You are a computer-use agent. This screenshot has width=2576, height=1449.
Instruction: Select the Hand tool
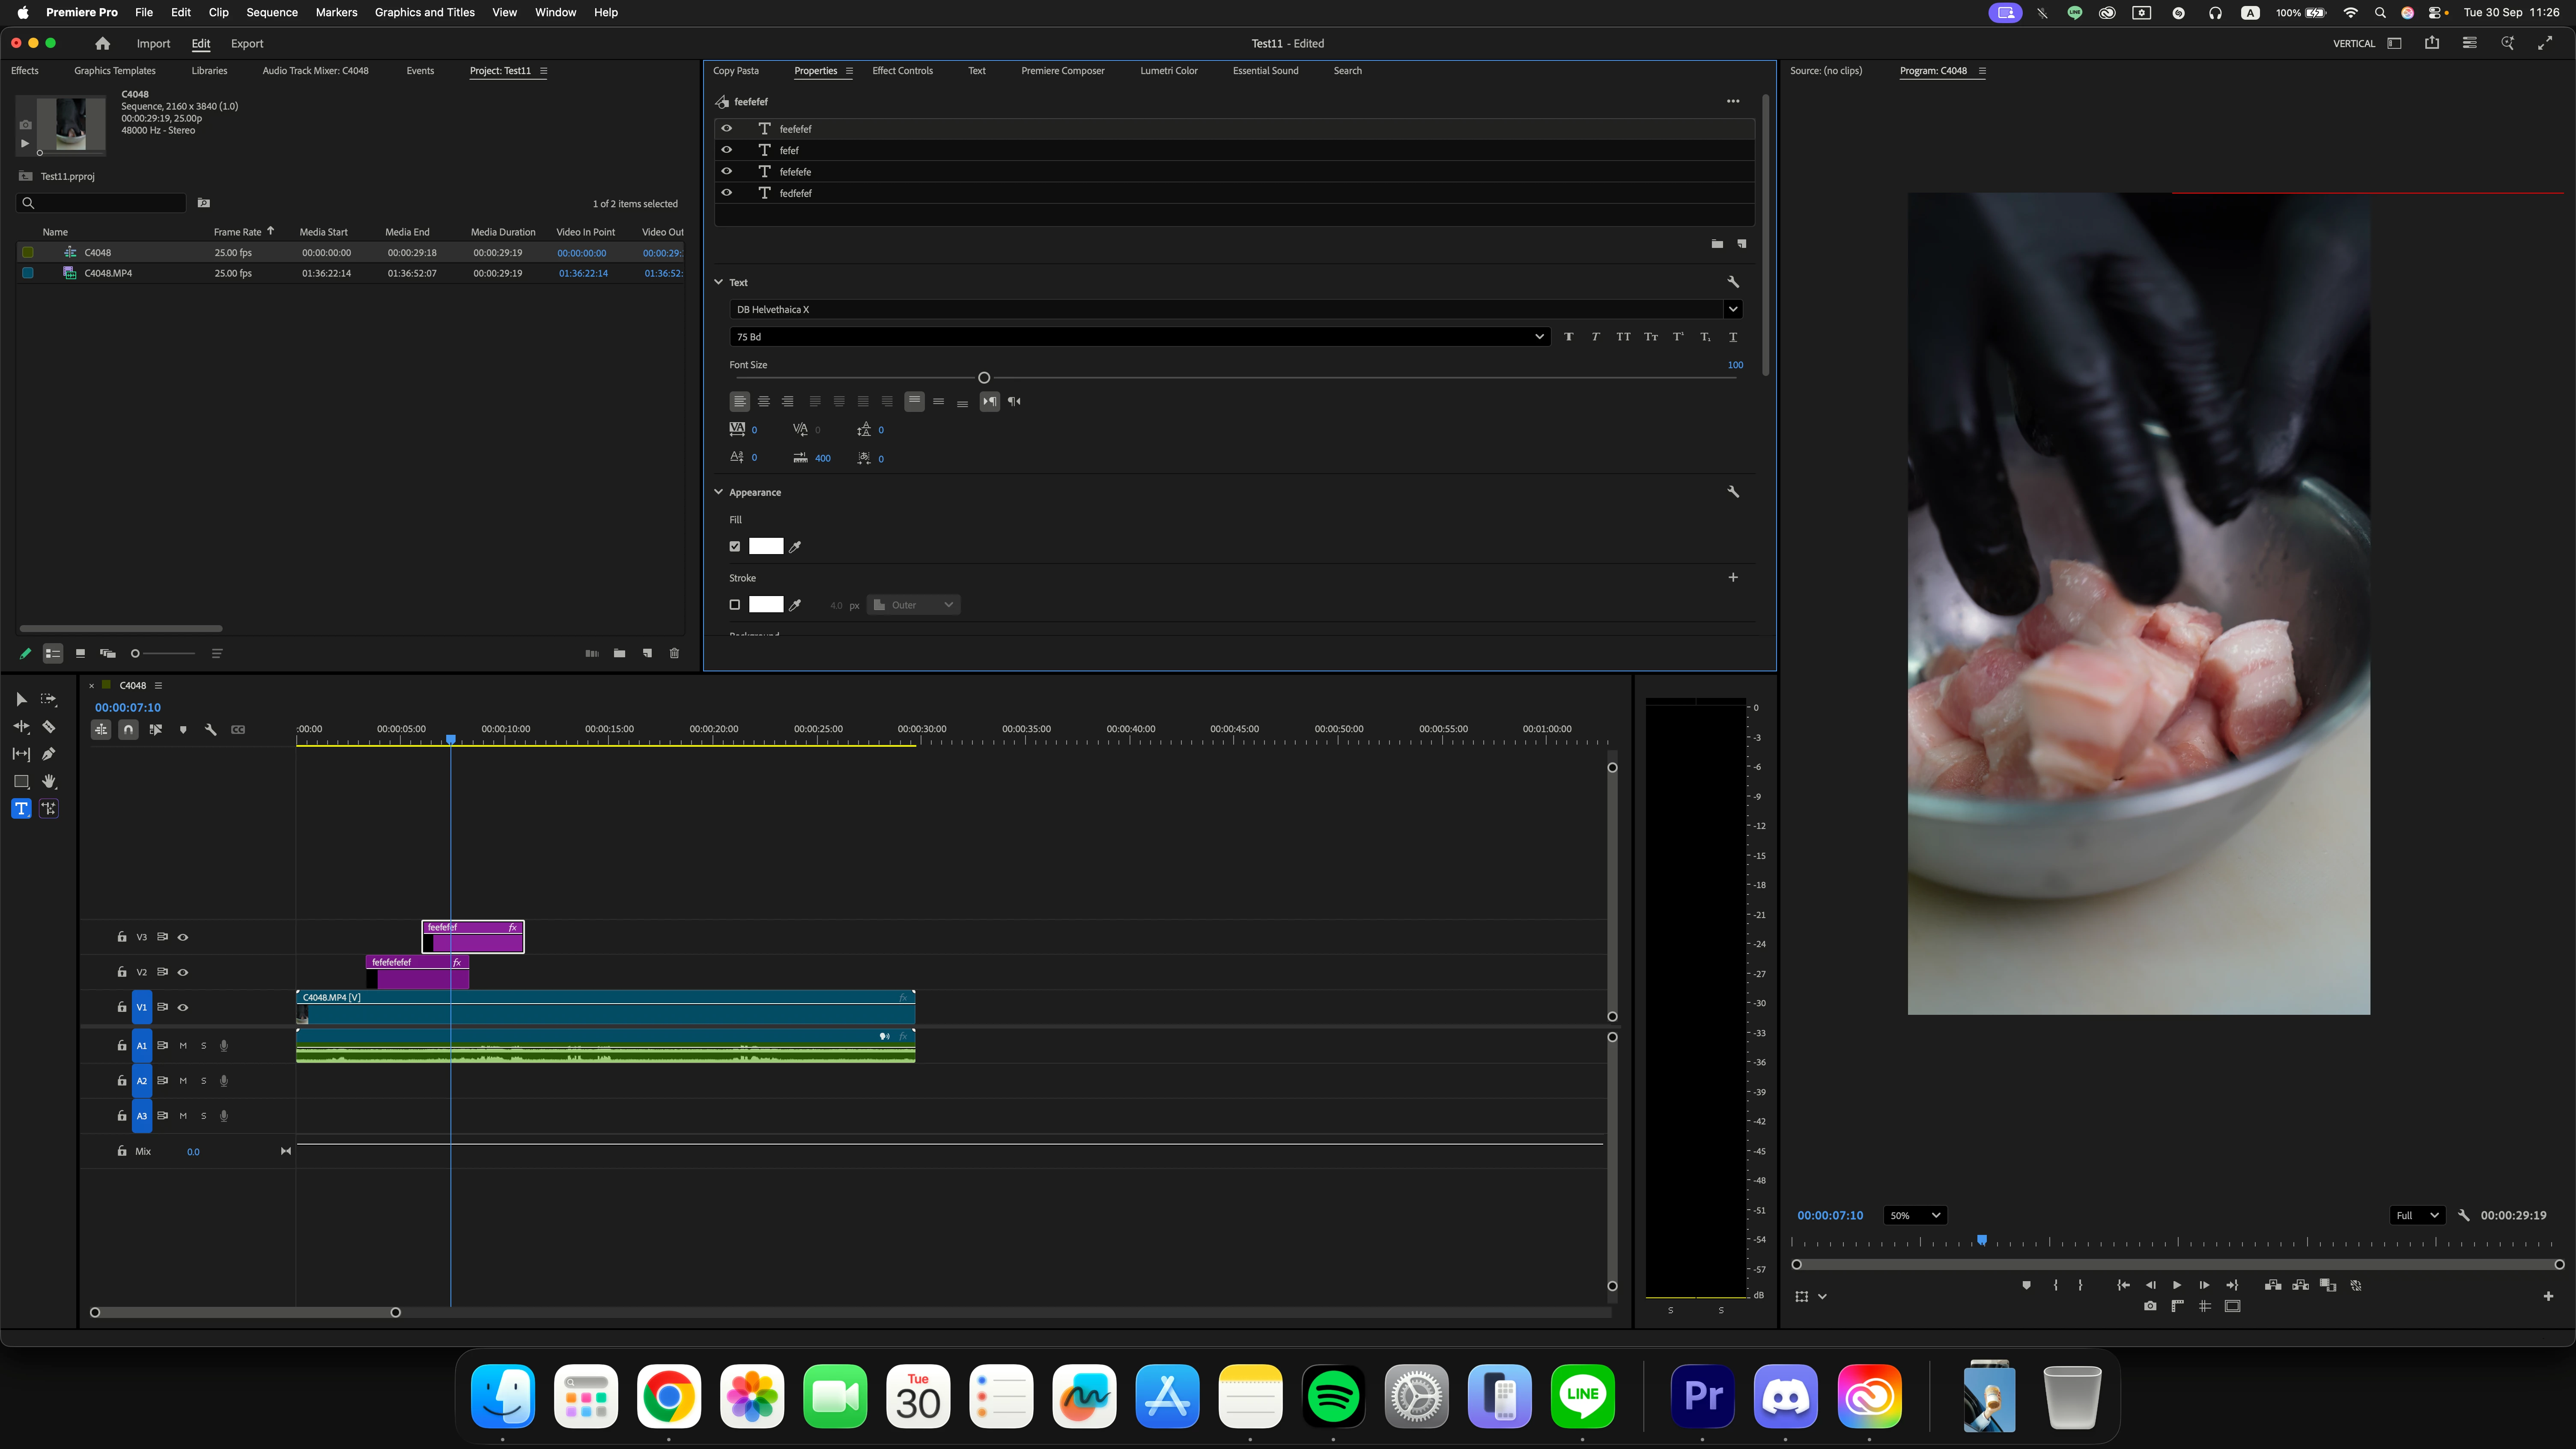48,781
